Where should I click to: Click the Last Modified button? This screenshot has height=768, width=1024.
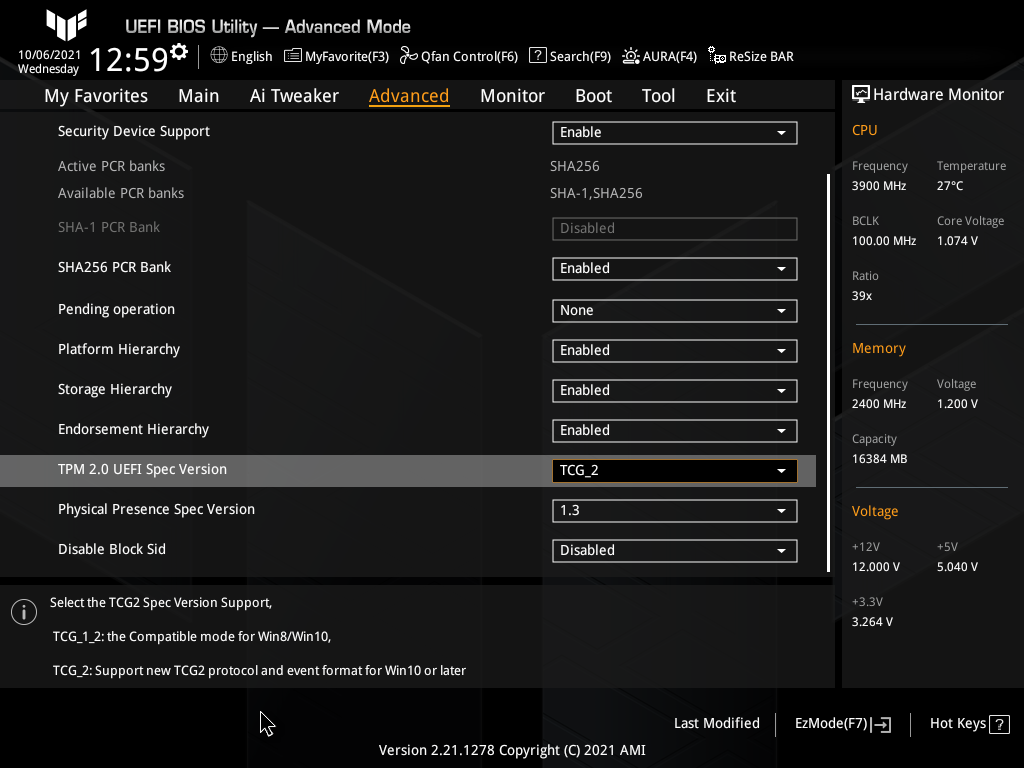point(716,723)
